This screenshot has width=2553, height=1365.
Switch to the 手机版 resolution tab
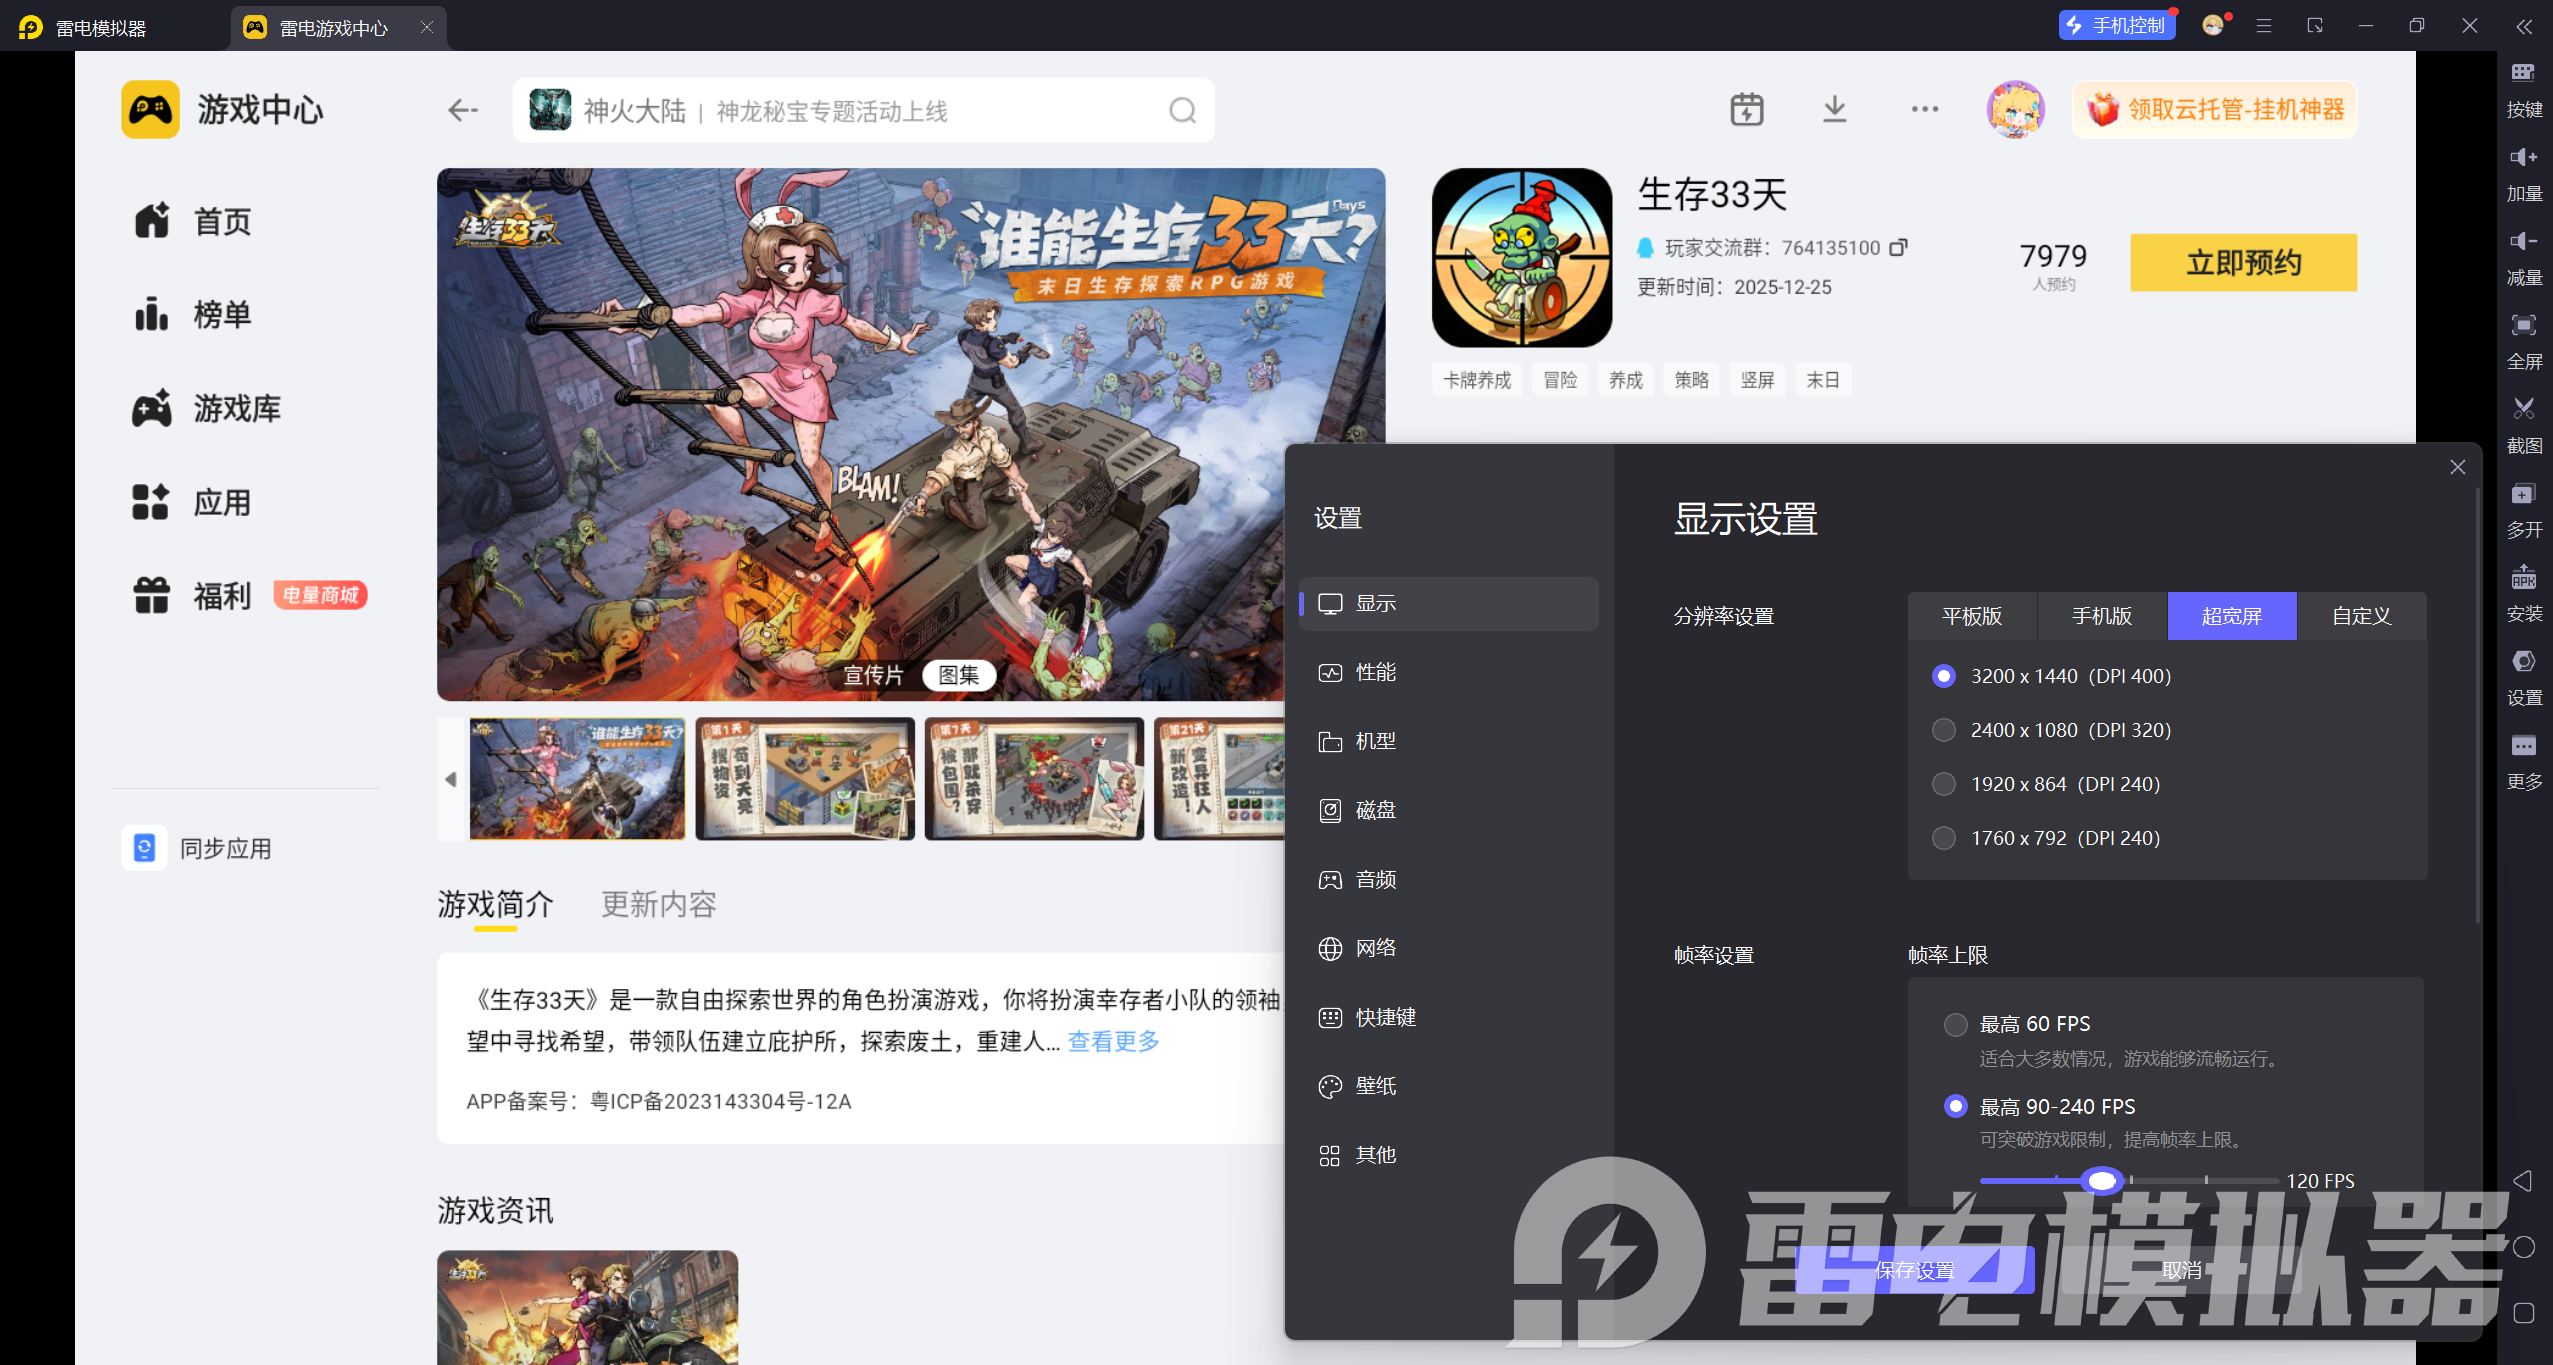point(2101,616)
